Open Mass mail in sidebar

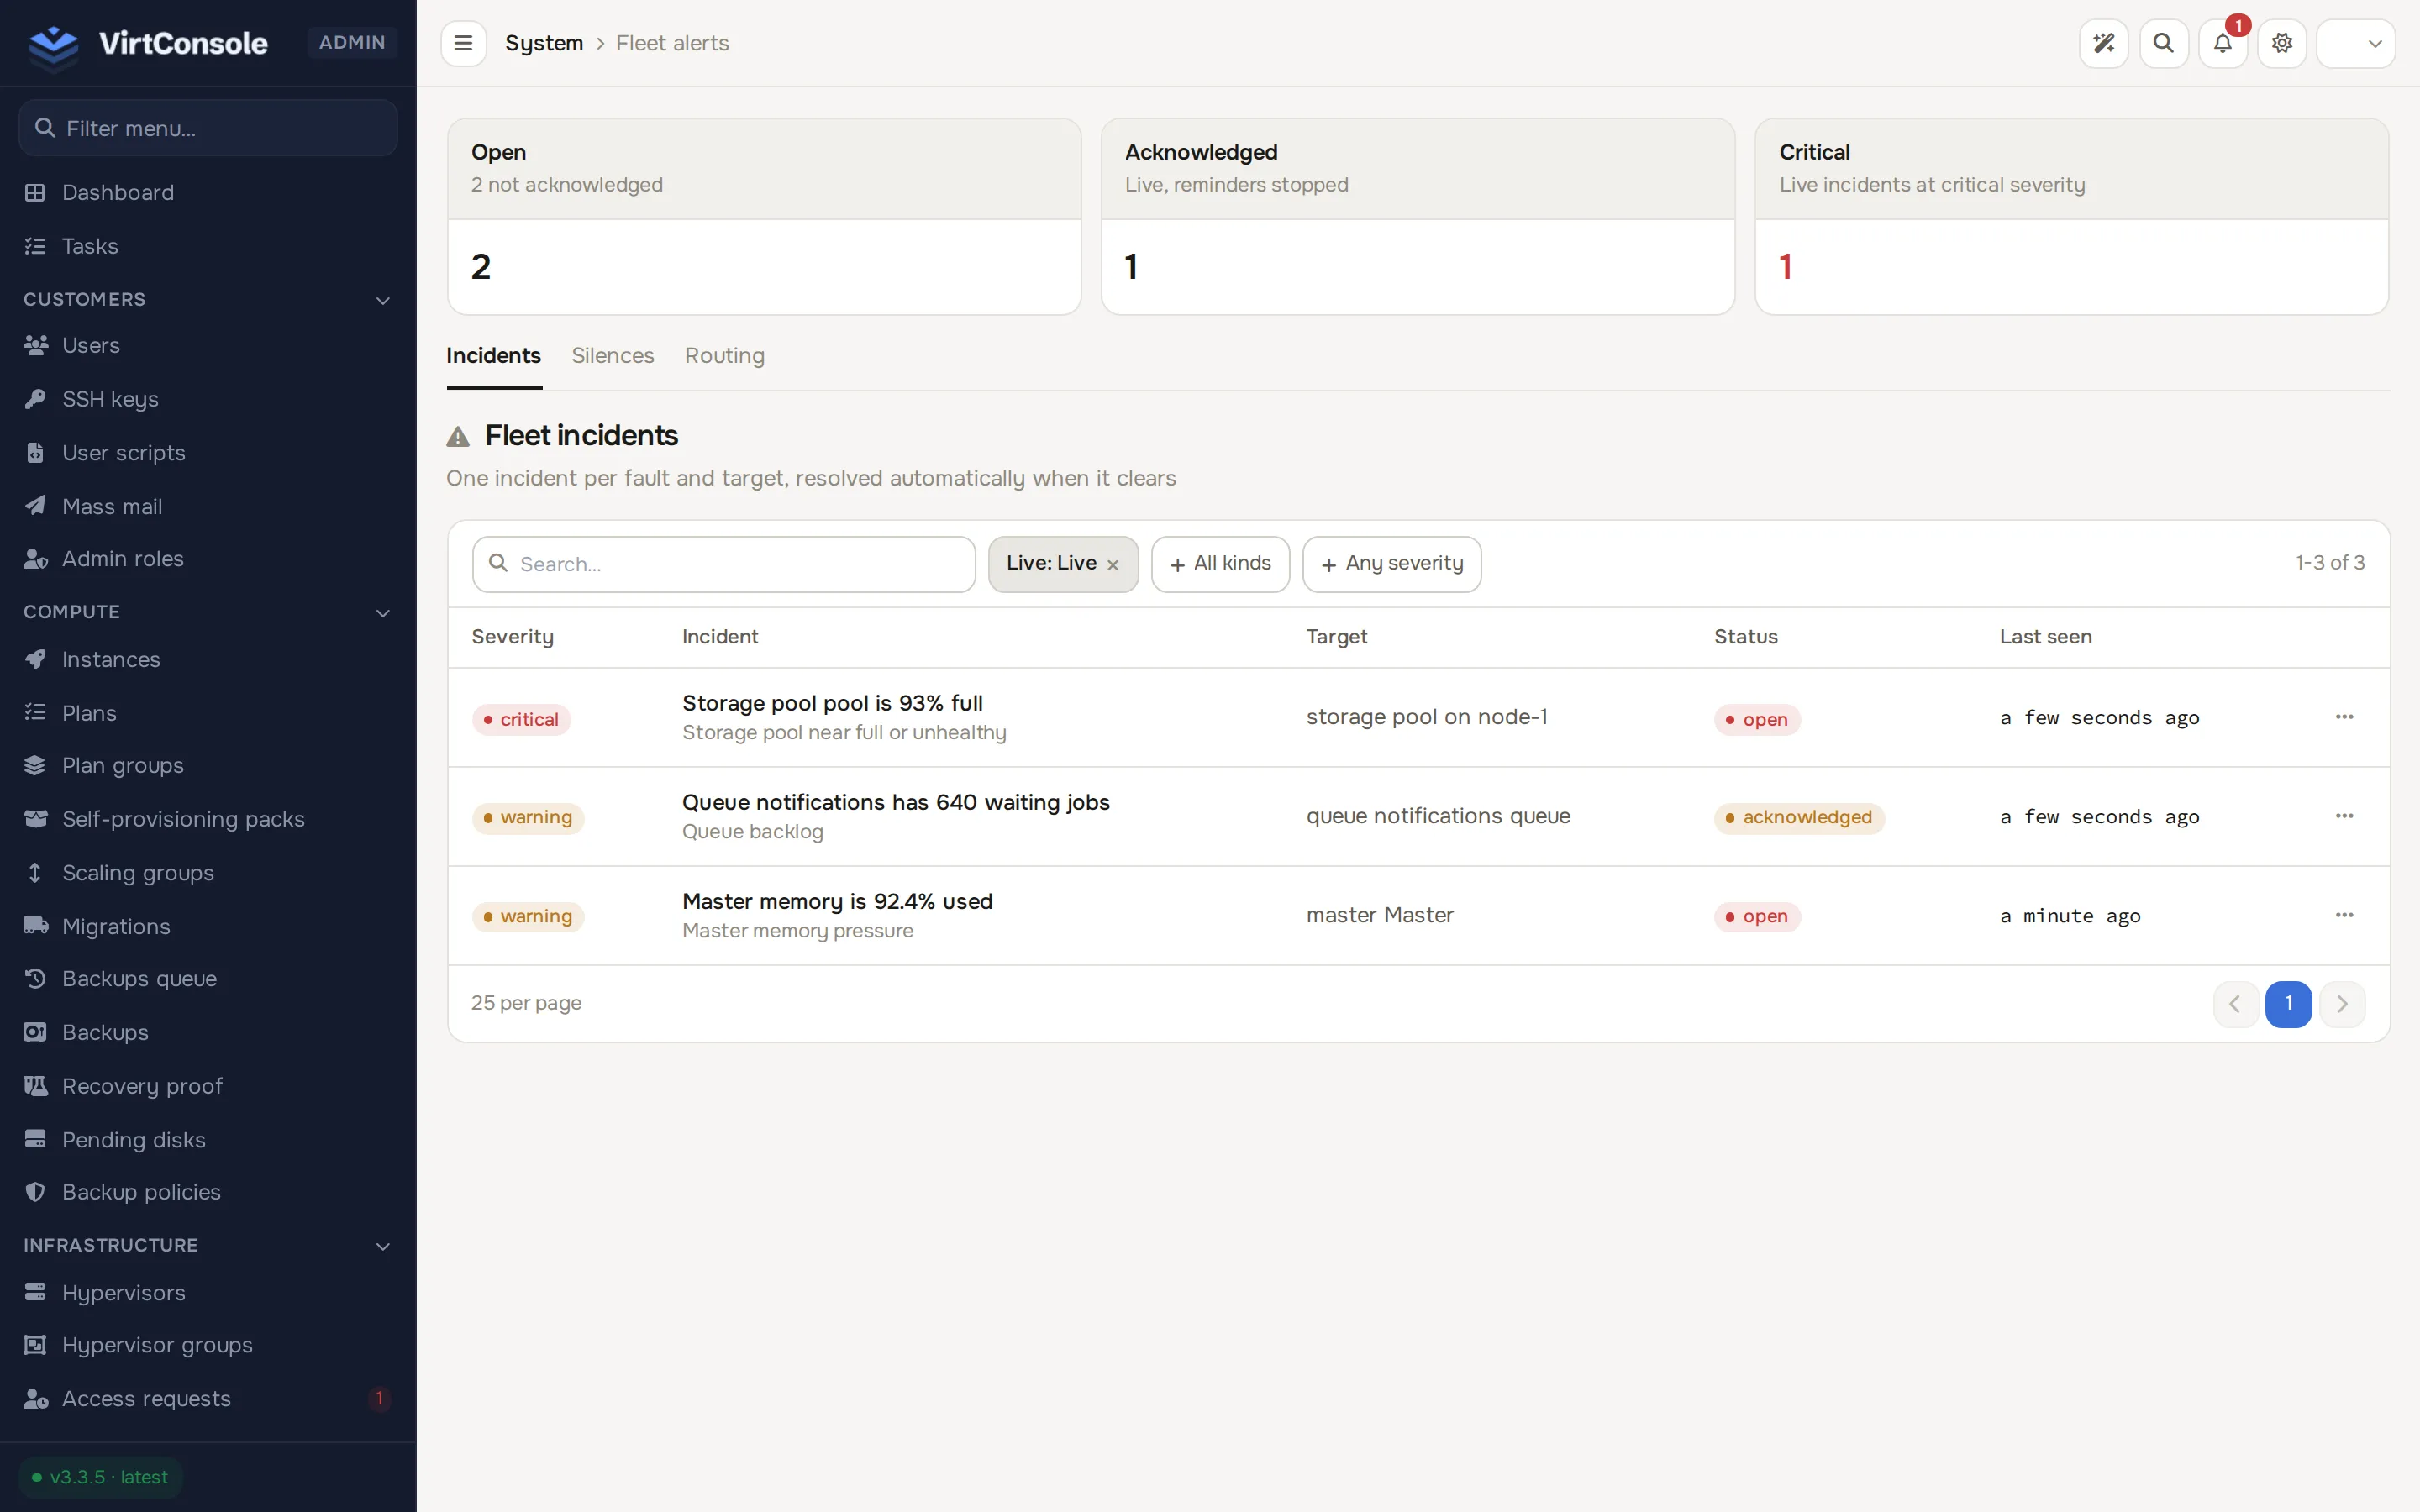click(208, 506)
